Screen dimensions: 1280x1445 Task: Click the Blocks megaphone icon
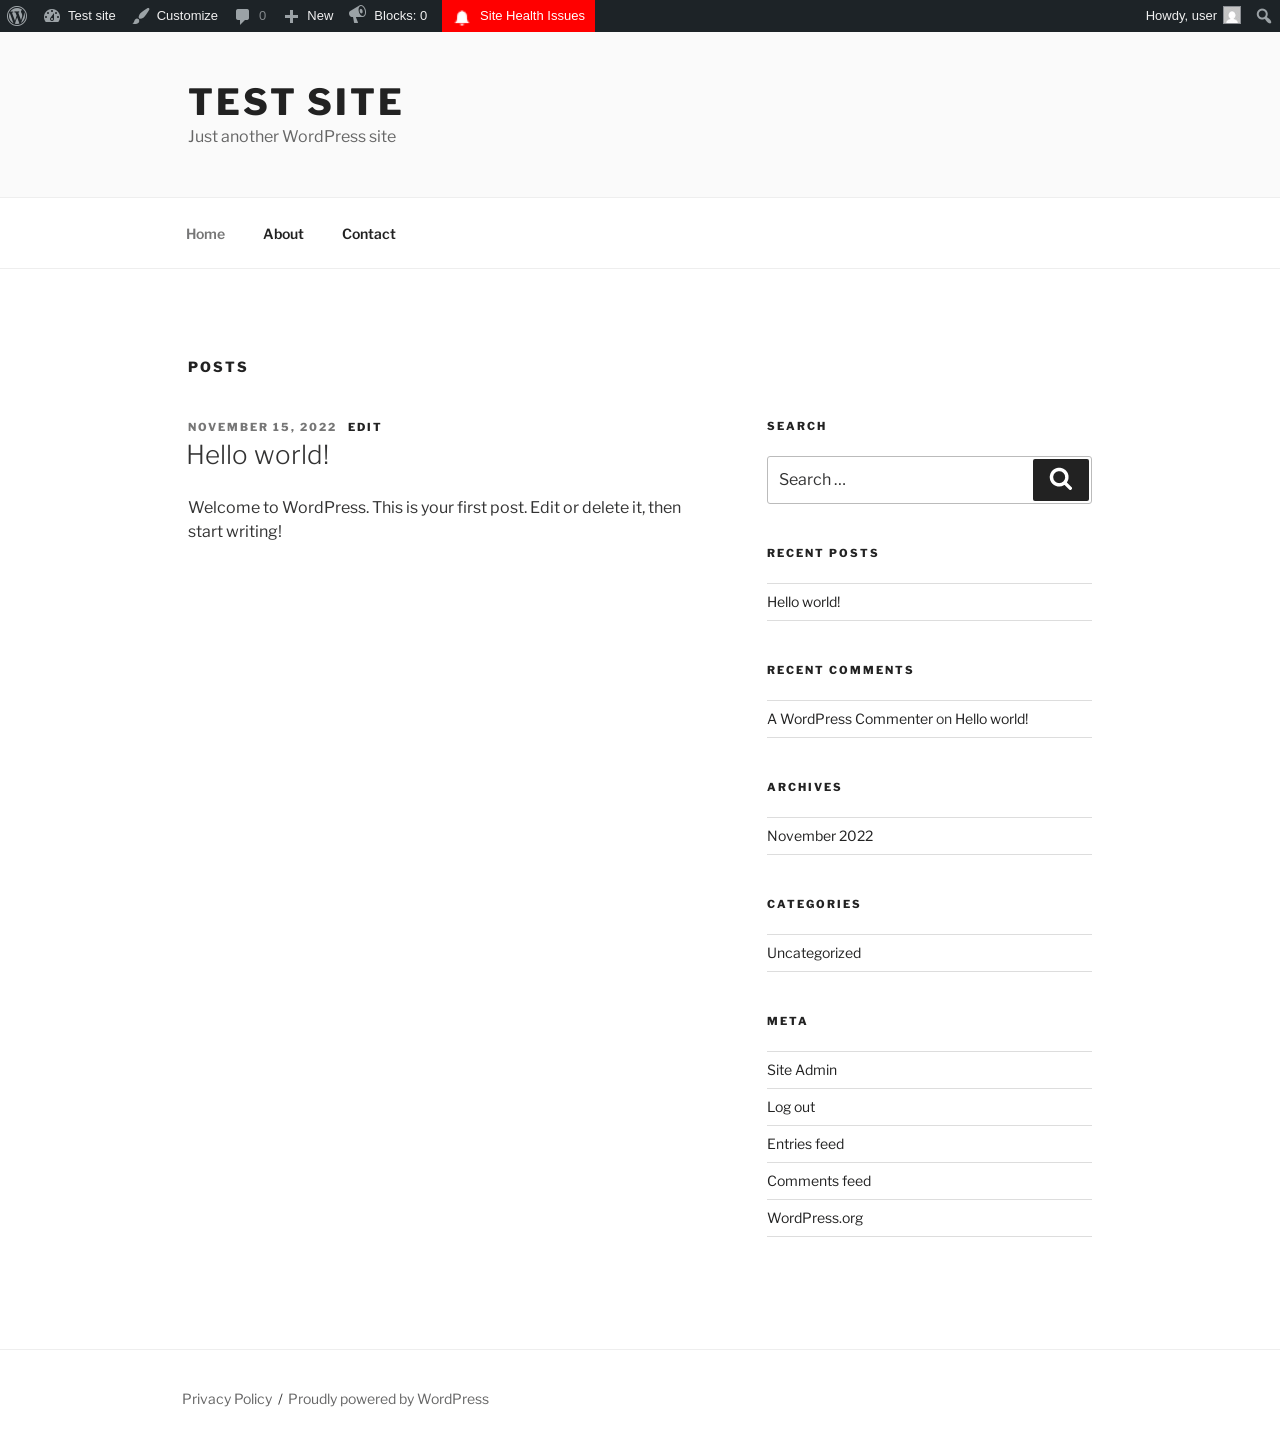tap(357, 15)
